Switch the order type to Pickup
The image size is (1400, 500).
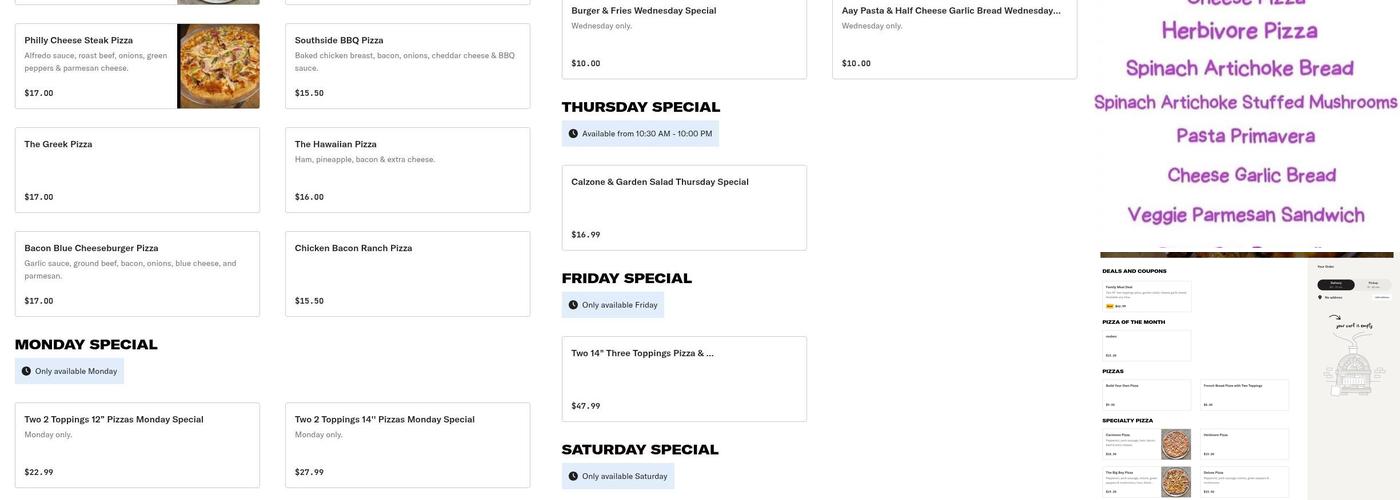[1373, 285]
